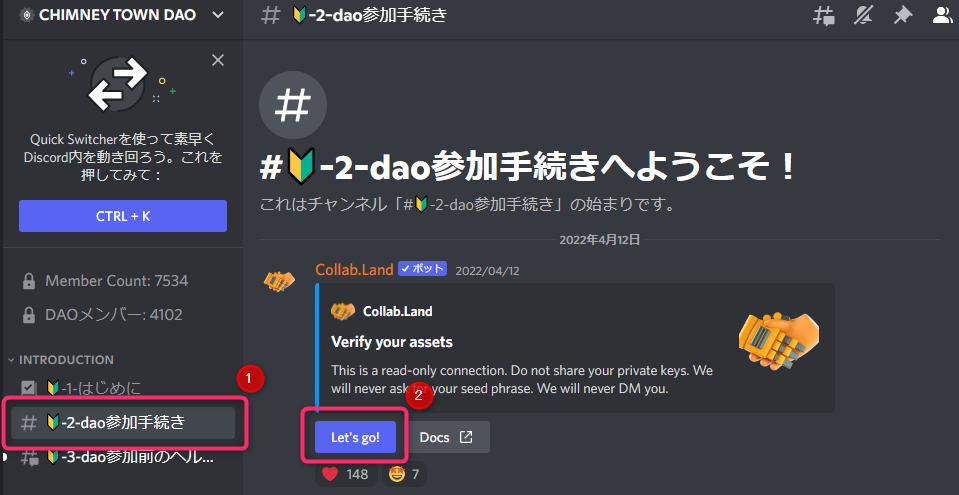Image resolution: width=959 pixels, height=495 pixels.
Task: Open the Threads icon in header
Action: 824,16
